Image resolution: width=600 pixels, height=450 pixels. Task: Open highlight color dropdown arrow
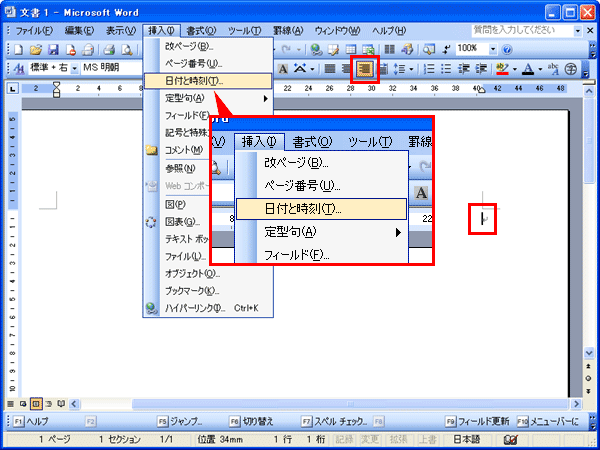coord(515,69)
